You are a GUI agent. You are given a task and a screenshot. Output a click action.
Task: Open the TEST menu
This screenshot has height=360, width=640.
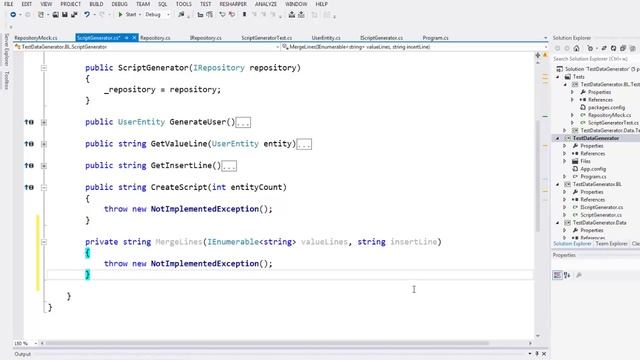(x=206, y=4)
